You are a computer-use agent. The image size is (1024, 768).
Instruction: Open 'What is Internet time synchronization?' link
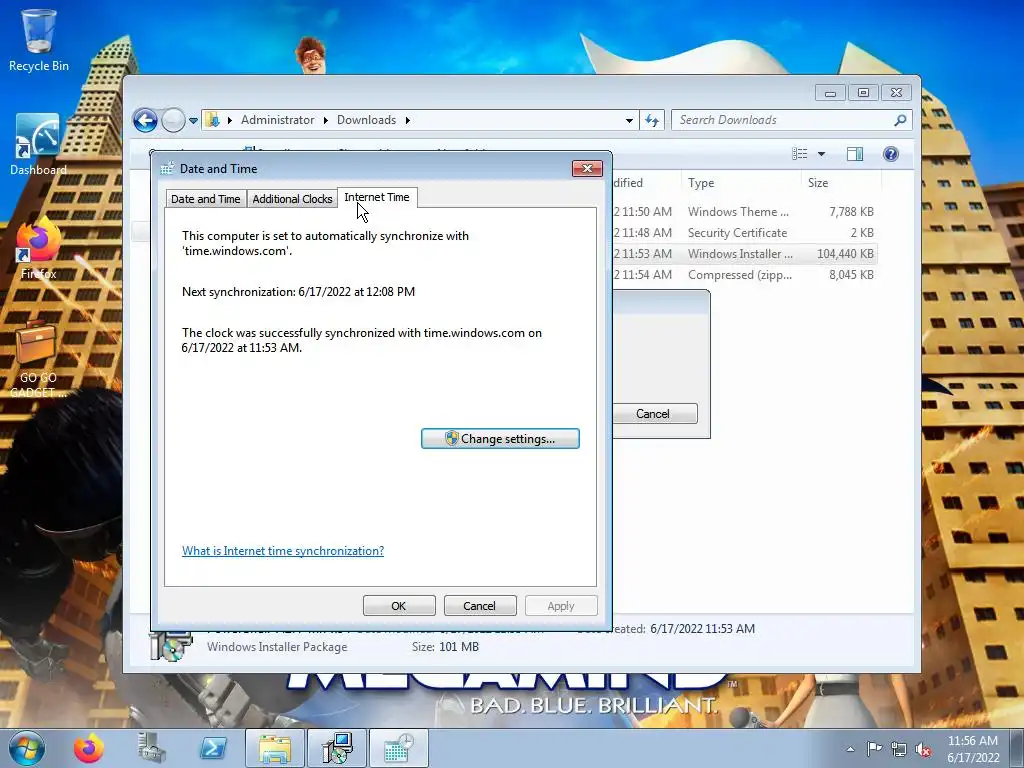pyautogui.click(x=283, y=551)
